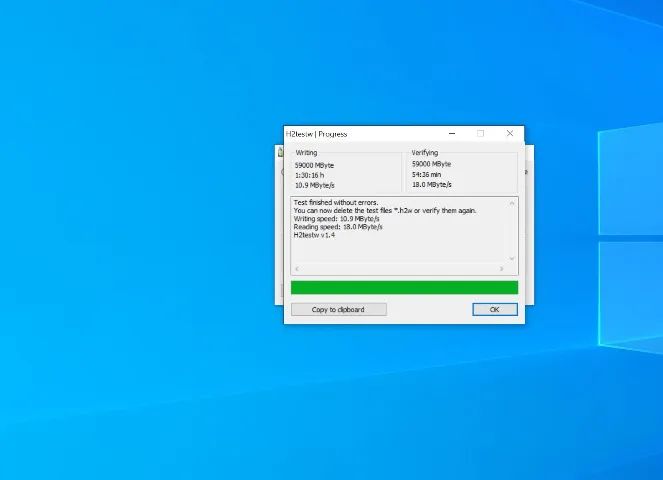Click Copy to clipboard button
The width and height of the screenshot is (663, 480).
339,310
